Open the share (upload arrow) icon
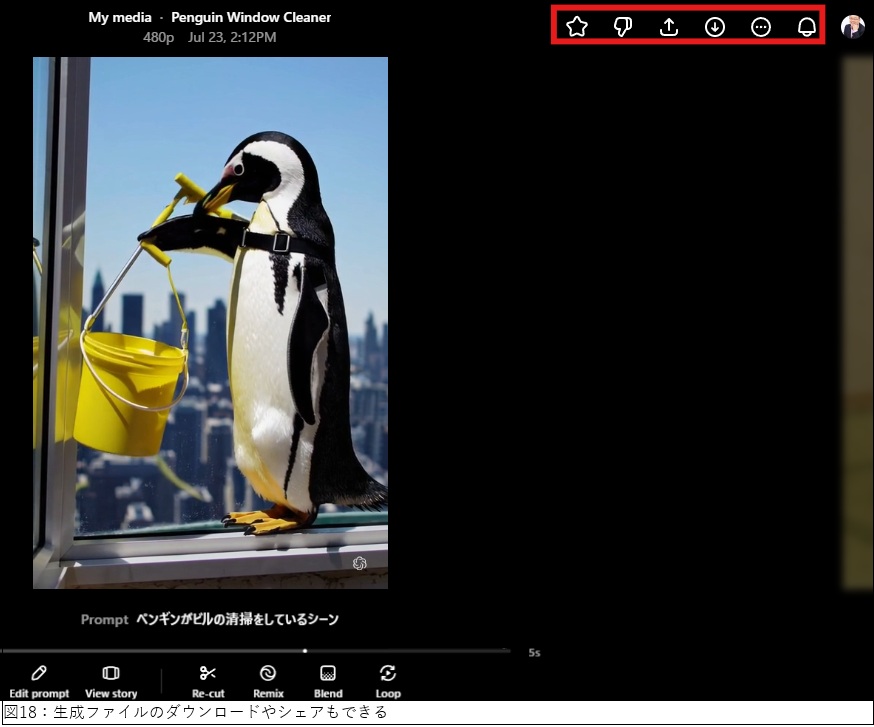Screen dimensions: 874x727 [669, 27]
